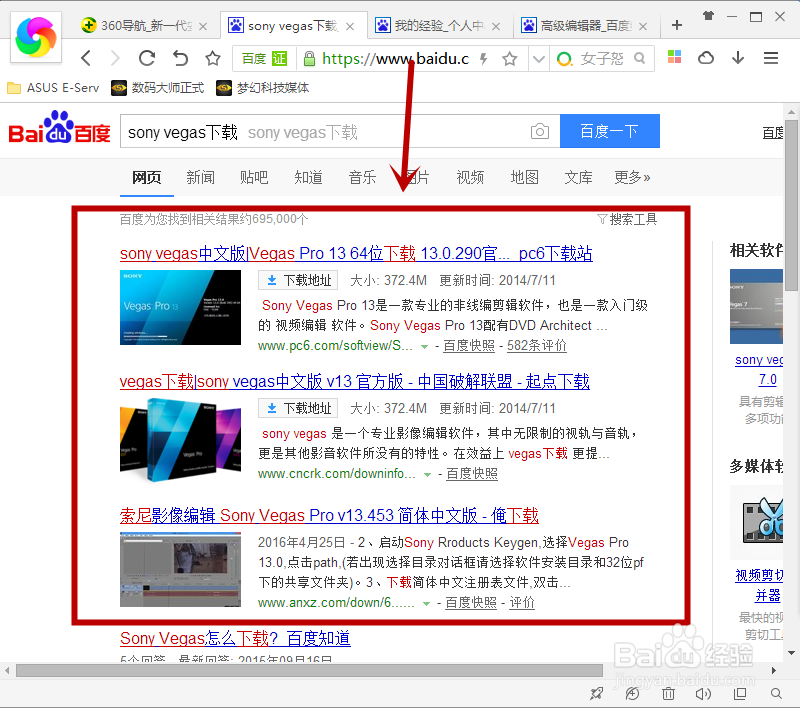This screenshot has width=800, height=708.
Task: Click the camera image-search icon
Action: (540, 132)
